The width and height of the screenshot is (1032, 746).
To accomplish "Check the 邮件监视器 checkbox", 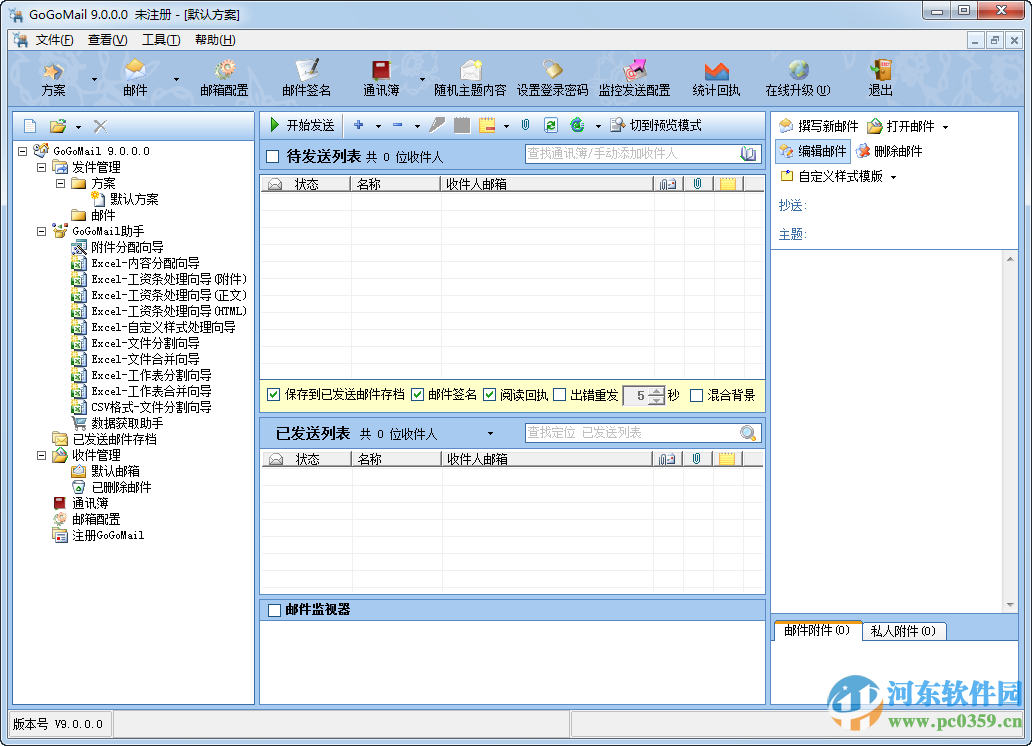I will tap(275, 609).
